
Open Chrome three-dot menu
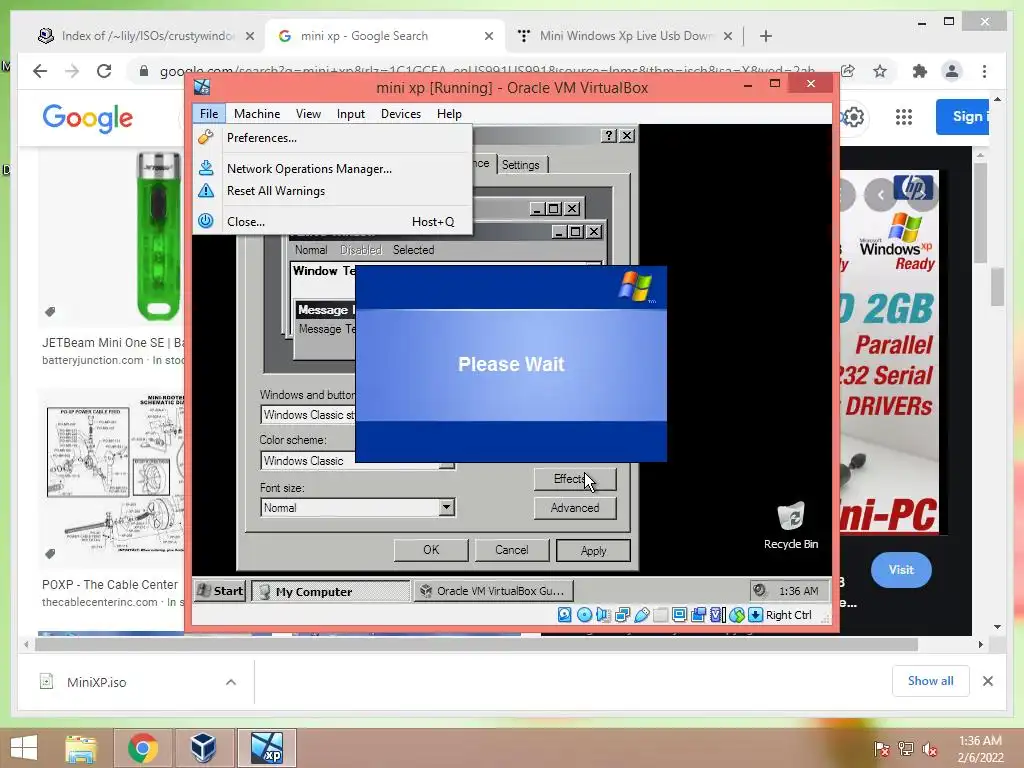[x=985, y=71]
